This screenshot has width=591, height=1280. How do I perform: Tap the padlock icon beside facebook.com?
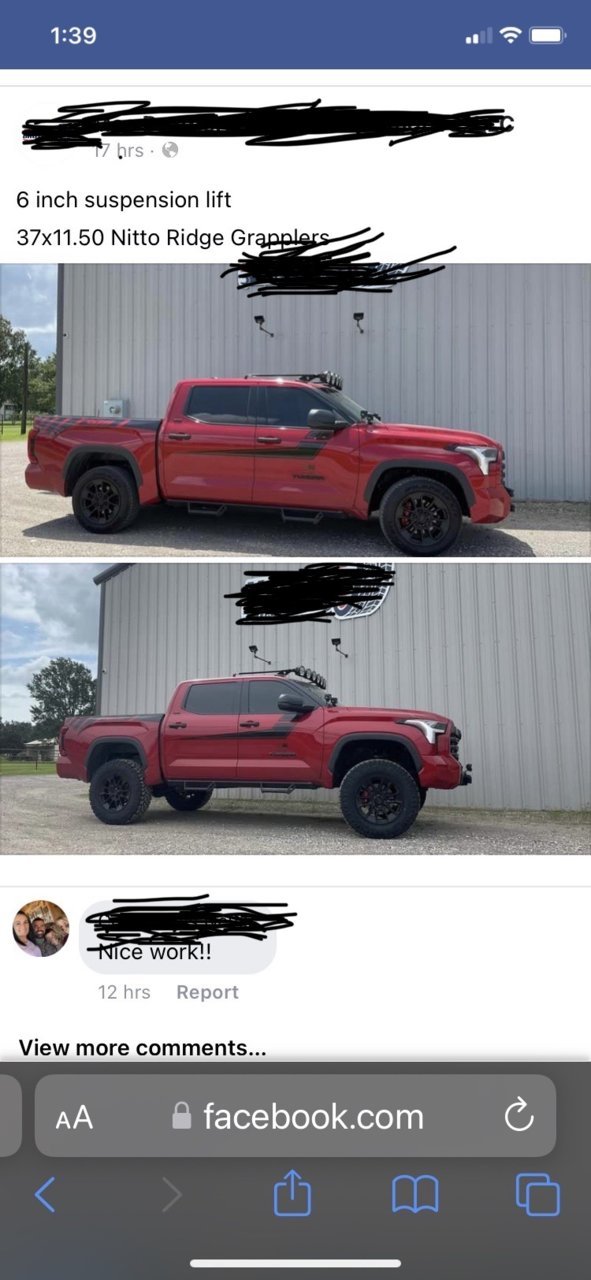(181, 1115)
